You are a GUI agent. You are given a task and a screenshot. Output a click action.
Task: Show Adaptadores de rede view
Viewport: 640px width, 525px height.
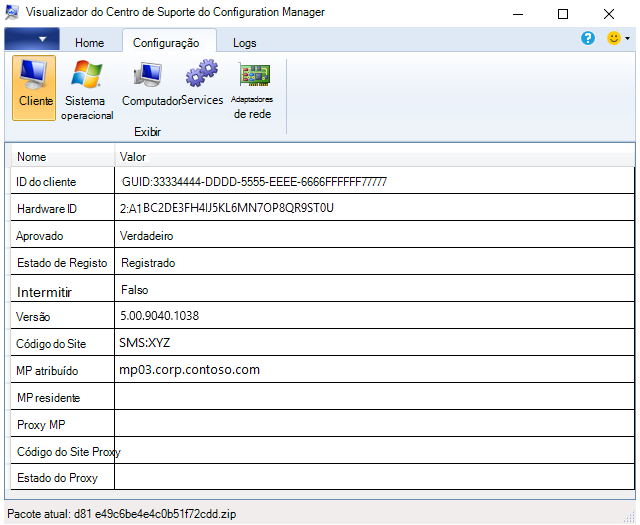tap(252, 90)
